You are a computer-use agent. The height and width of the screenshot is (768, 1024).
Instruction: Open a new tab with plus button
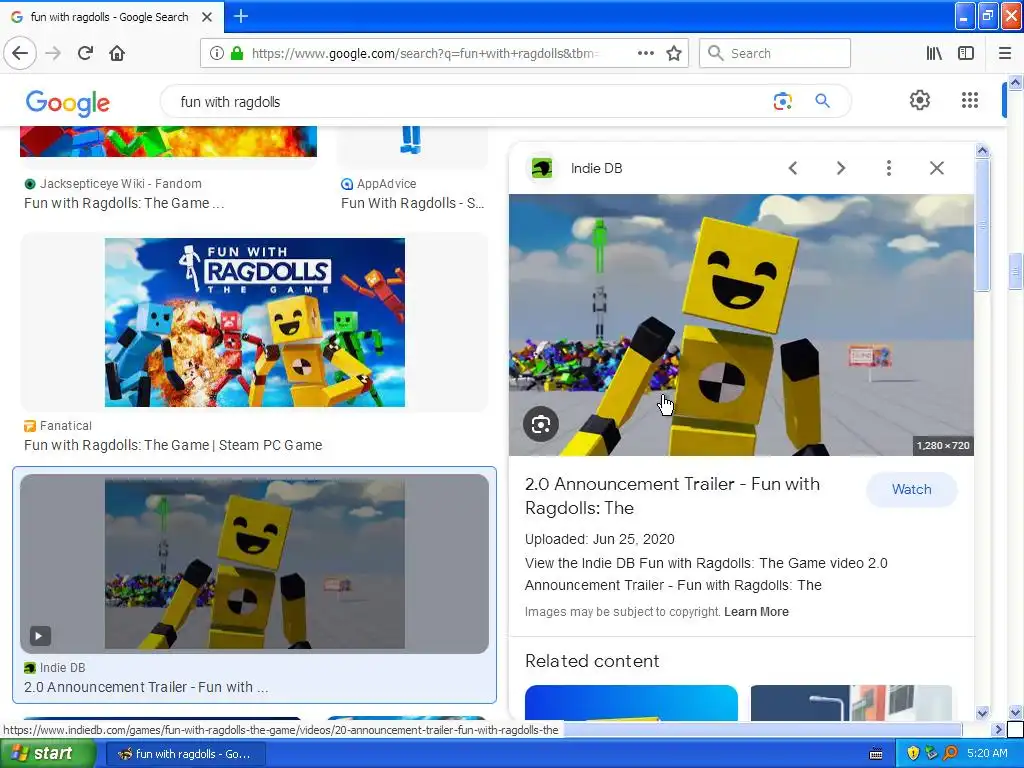240,16
